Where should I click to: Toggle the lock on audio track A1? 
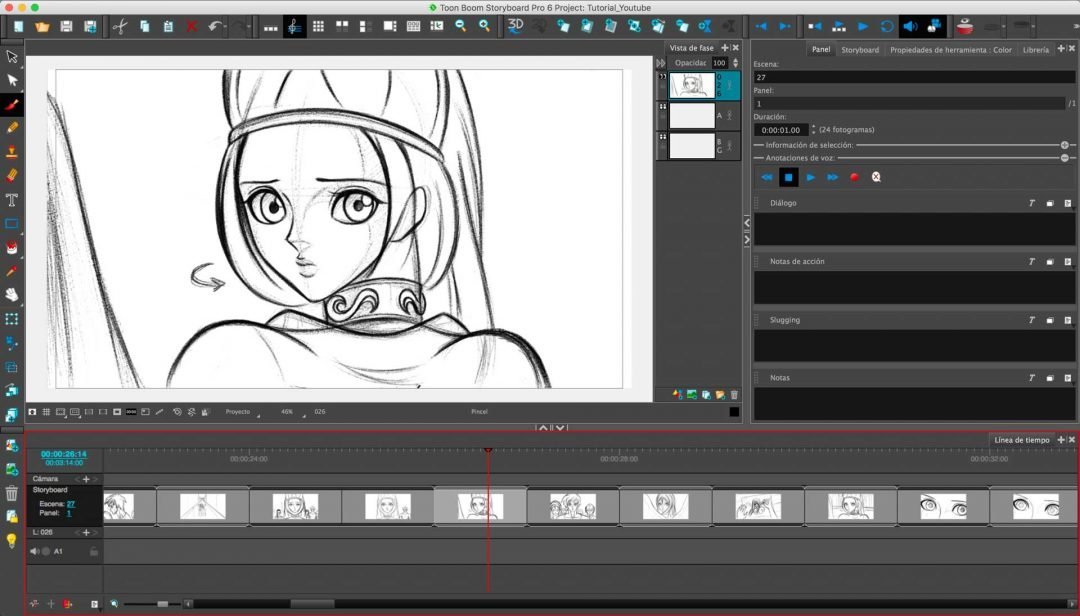94,551
